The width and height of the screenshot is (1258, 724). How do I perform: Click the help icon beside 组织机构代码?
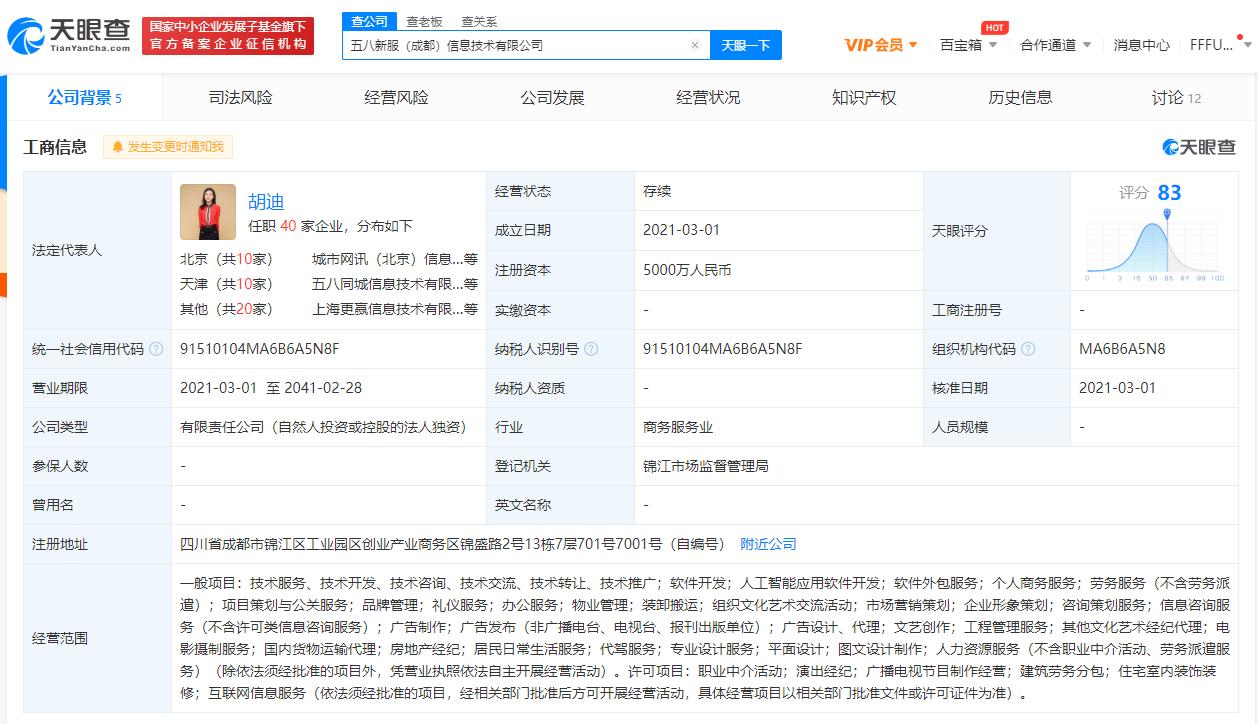click(x=1028, y=349)
